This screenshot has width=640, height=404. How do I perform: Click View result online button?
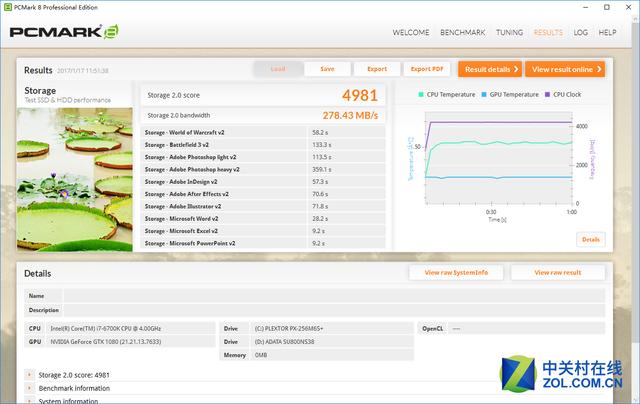click(x=566, y=69)
